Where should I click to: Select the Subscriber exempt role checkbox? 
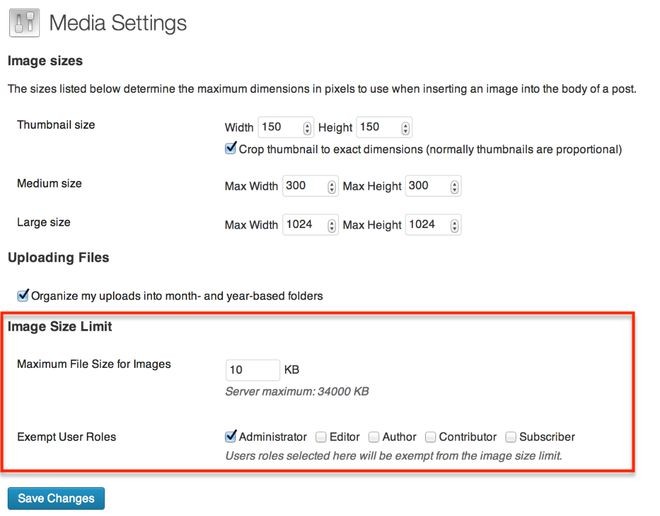click(511, 437)
